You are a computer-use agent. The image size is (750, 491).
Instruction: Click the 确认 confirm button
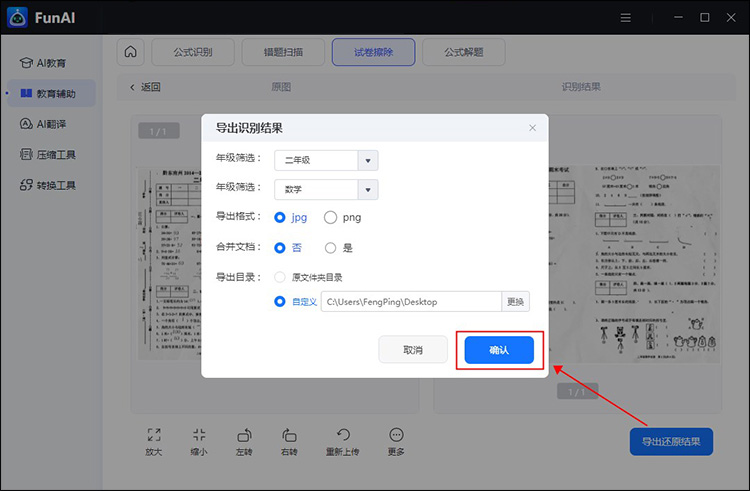(x=499, y=350)
